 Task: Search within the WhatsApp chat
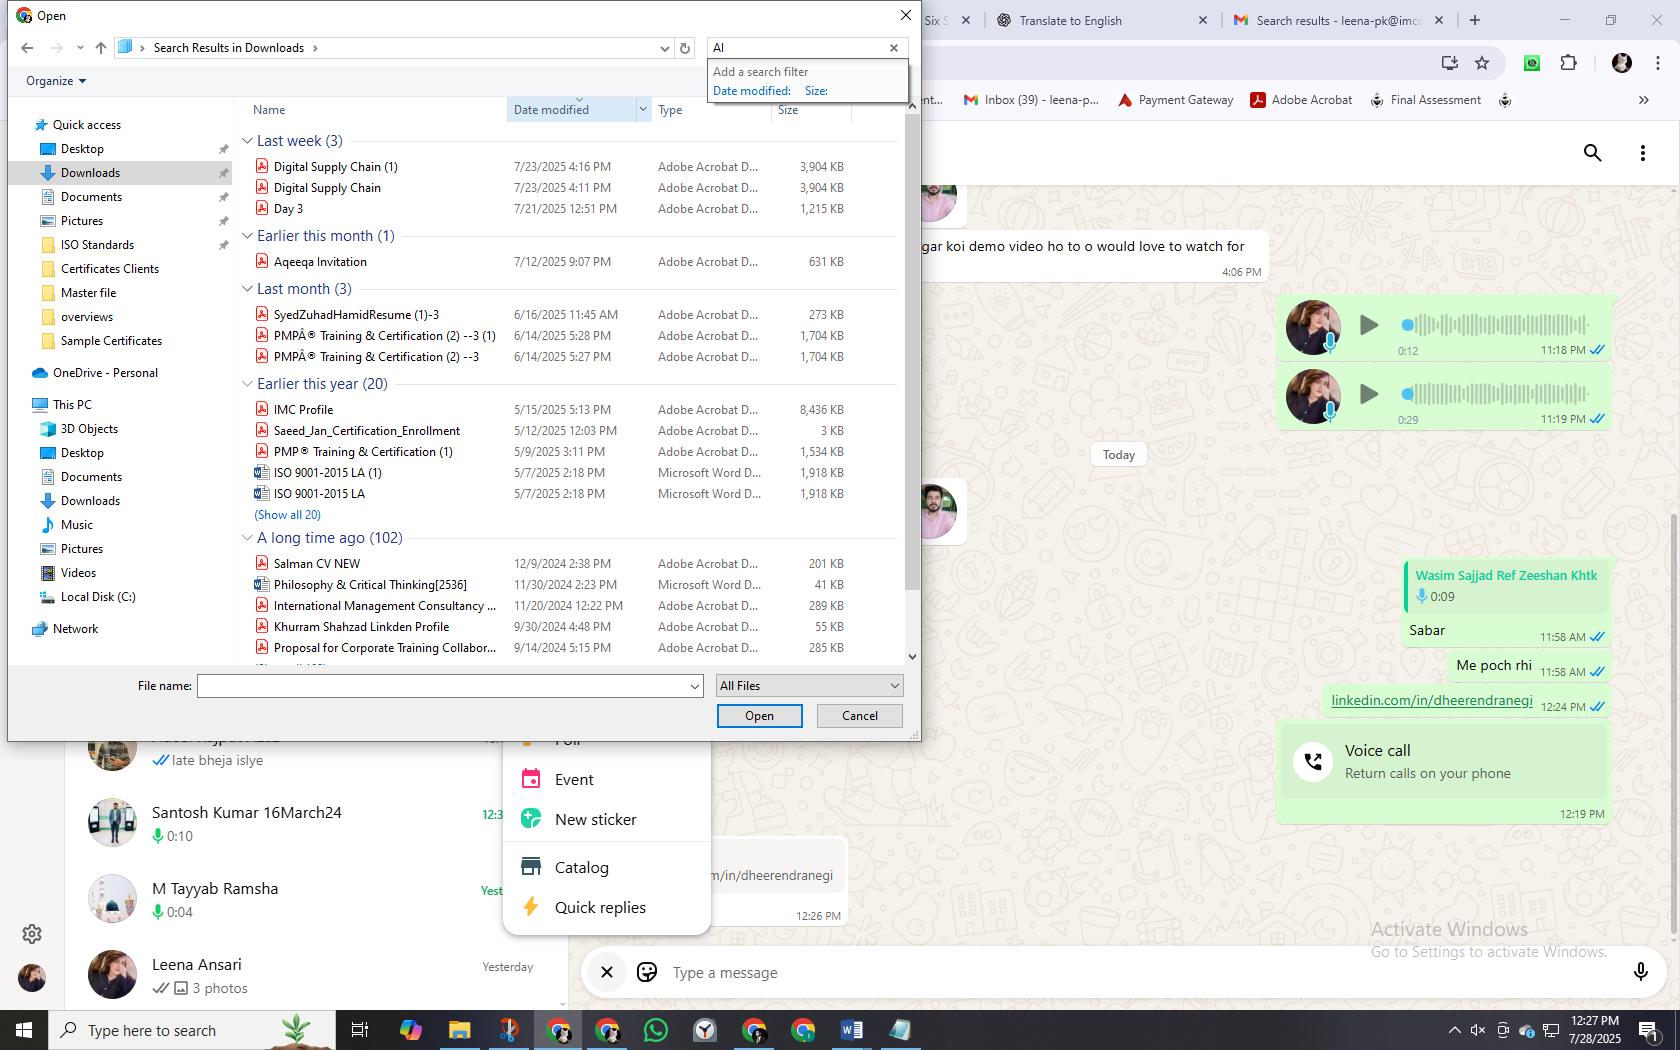point(1593,153)
